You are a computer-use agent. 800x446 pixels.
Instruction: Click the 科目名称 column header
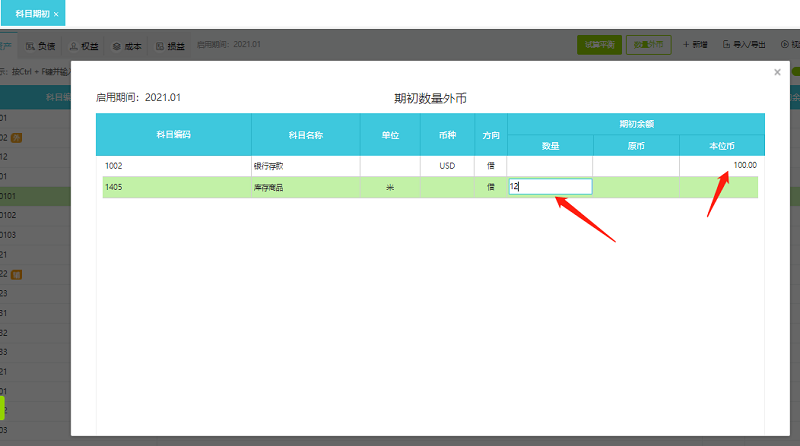[306, 135]
